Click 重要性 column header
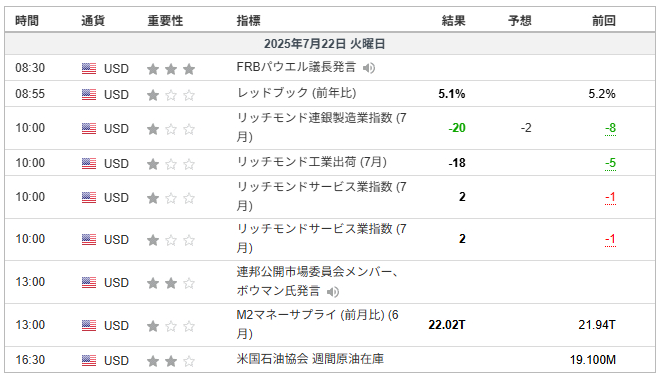 (165, 20)
